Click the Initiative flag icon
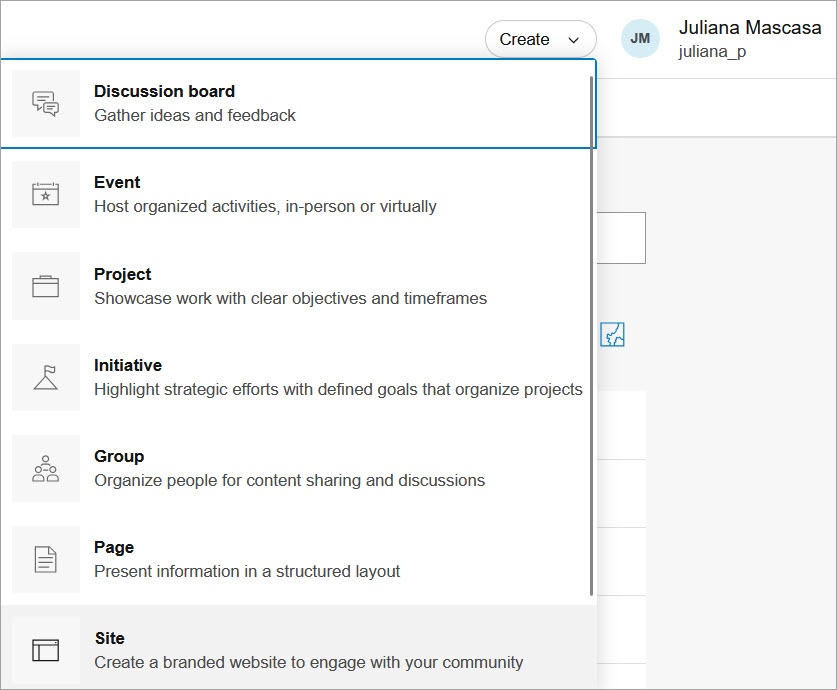The image size is (837, 690). [45, 377]
